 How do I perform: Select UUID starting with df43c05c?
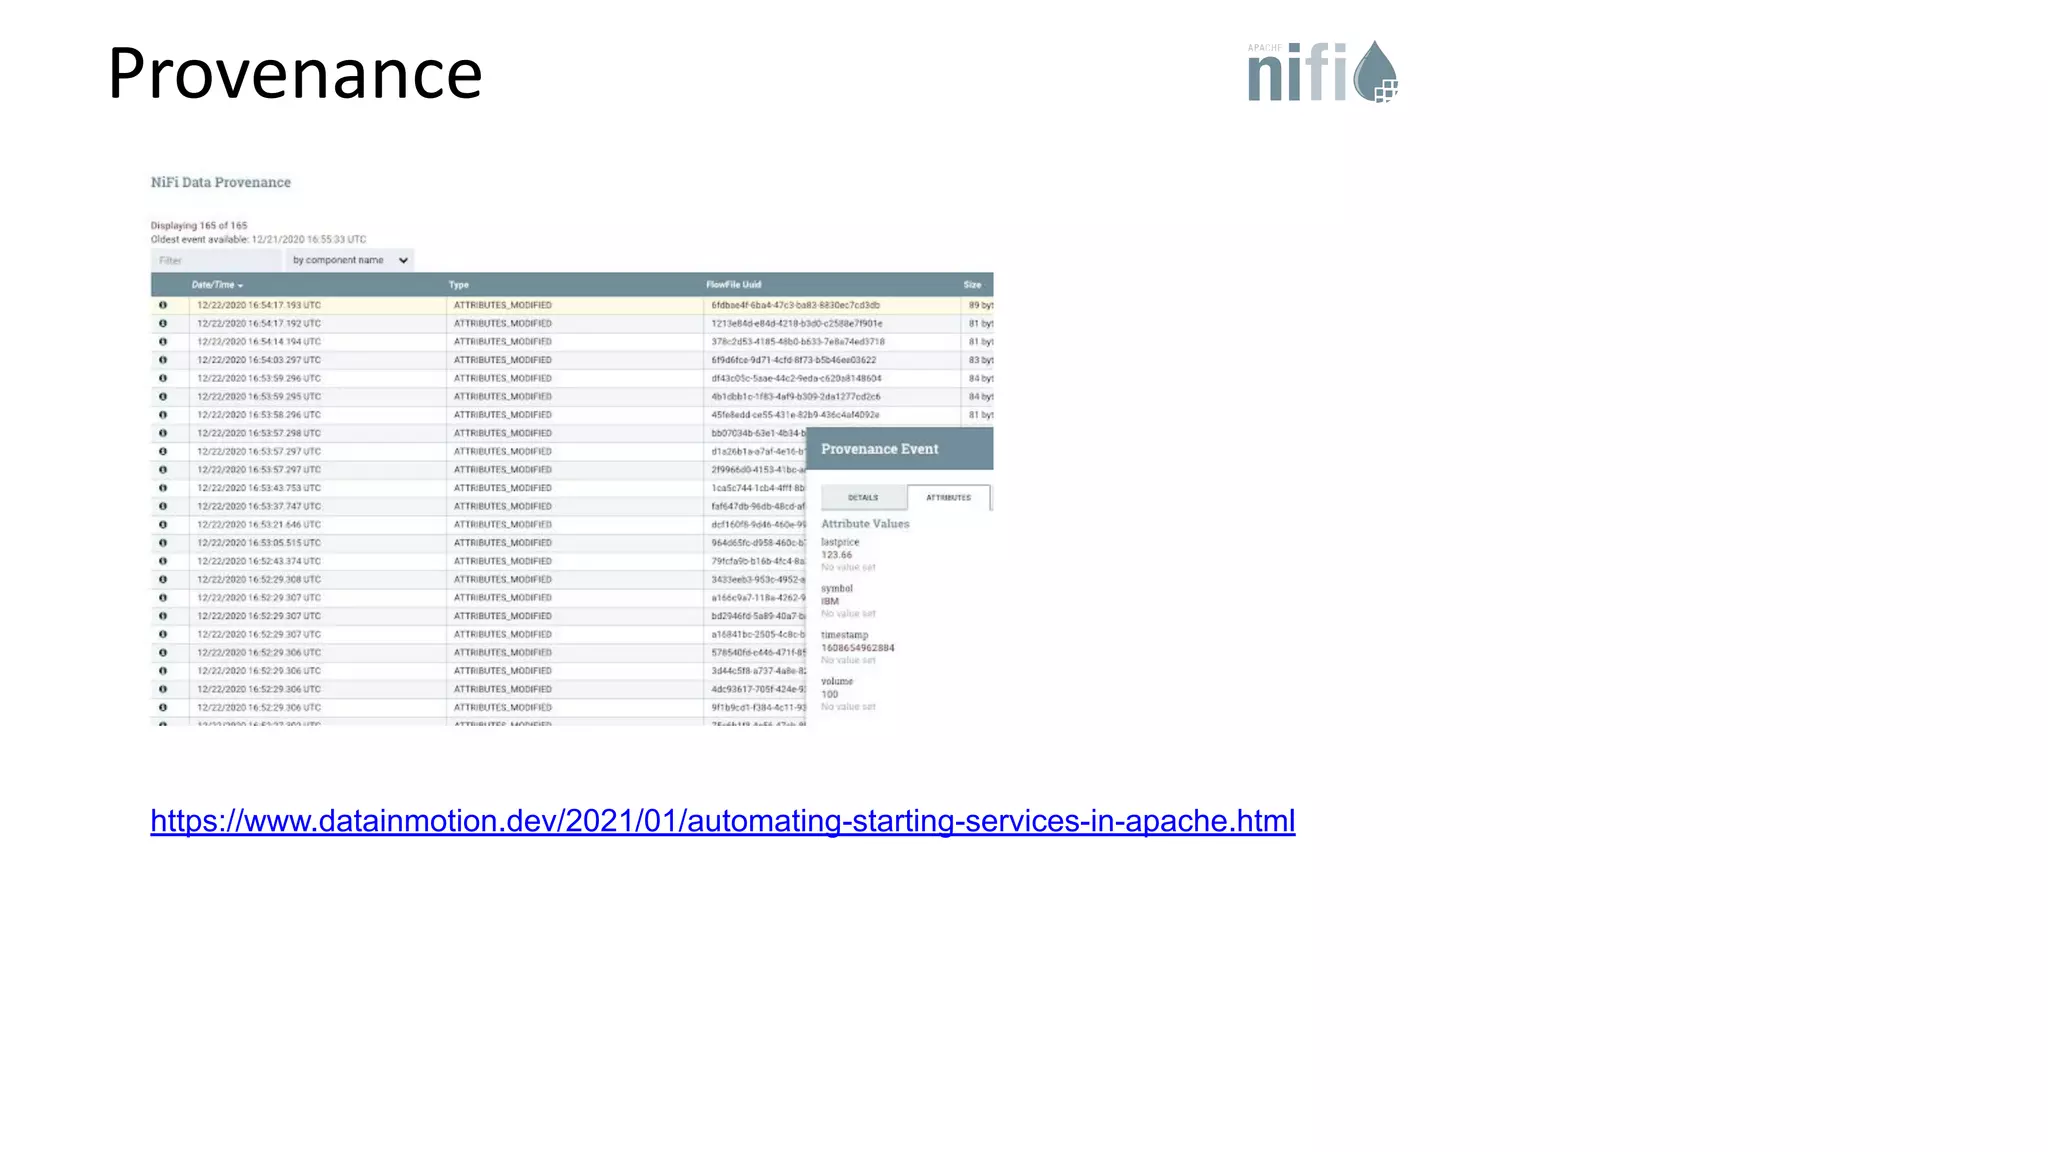coord(796,378)
